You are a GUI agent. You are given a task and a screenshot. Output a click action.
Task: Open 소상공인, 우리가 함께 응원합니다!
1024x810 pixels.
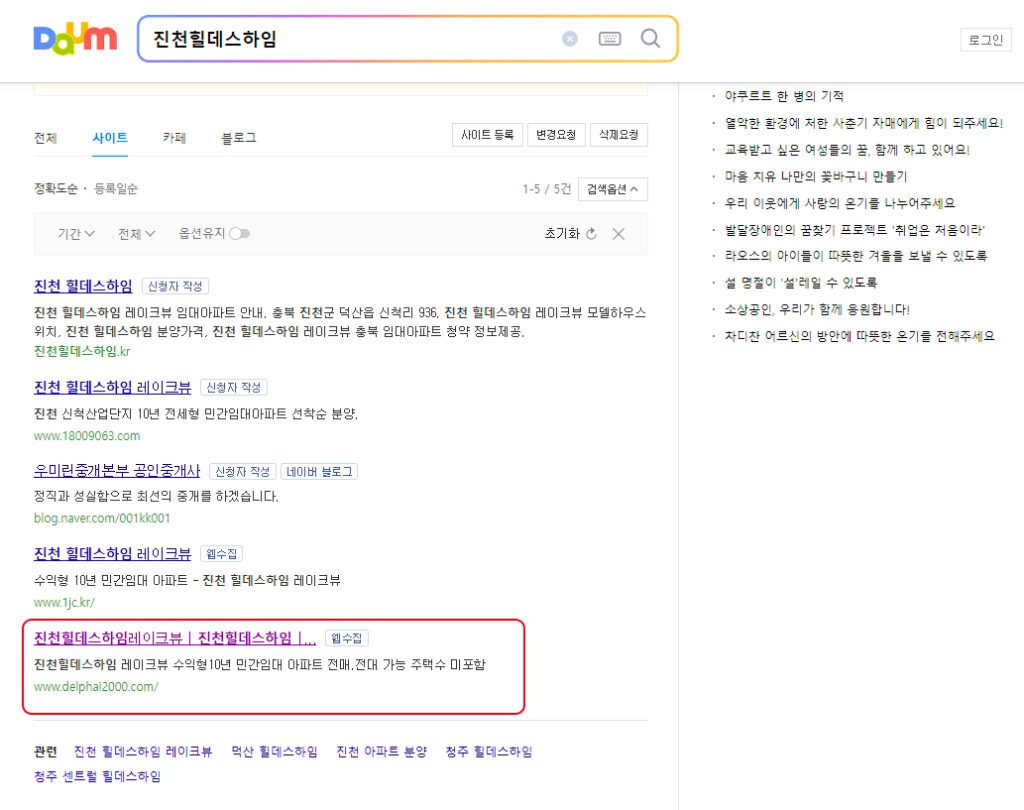point(817,310)
